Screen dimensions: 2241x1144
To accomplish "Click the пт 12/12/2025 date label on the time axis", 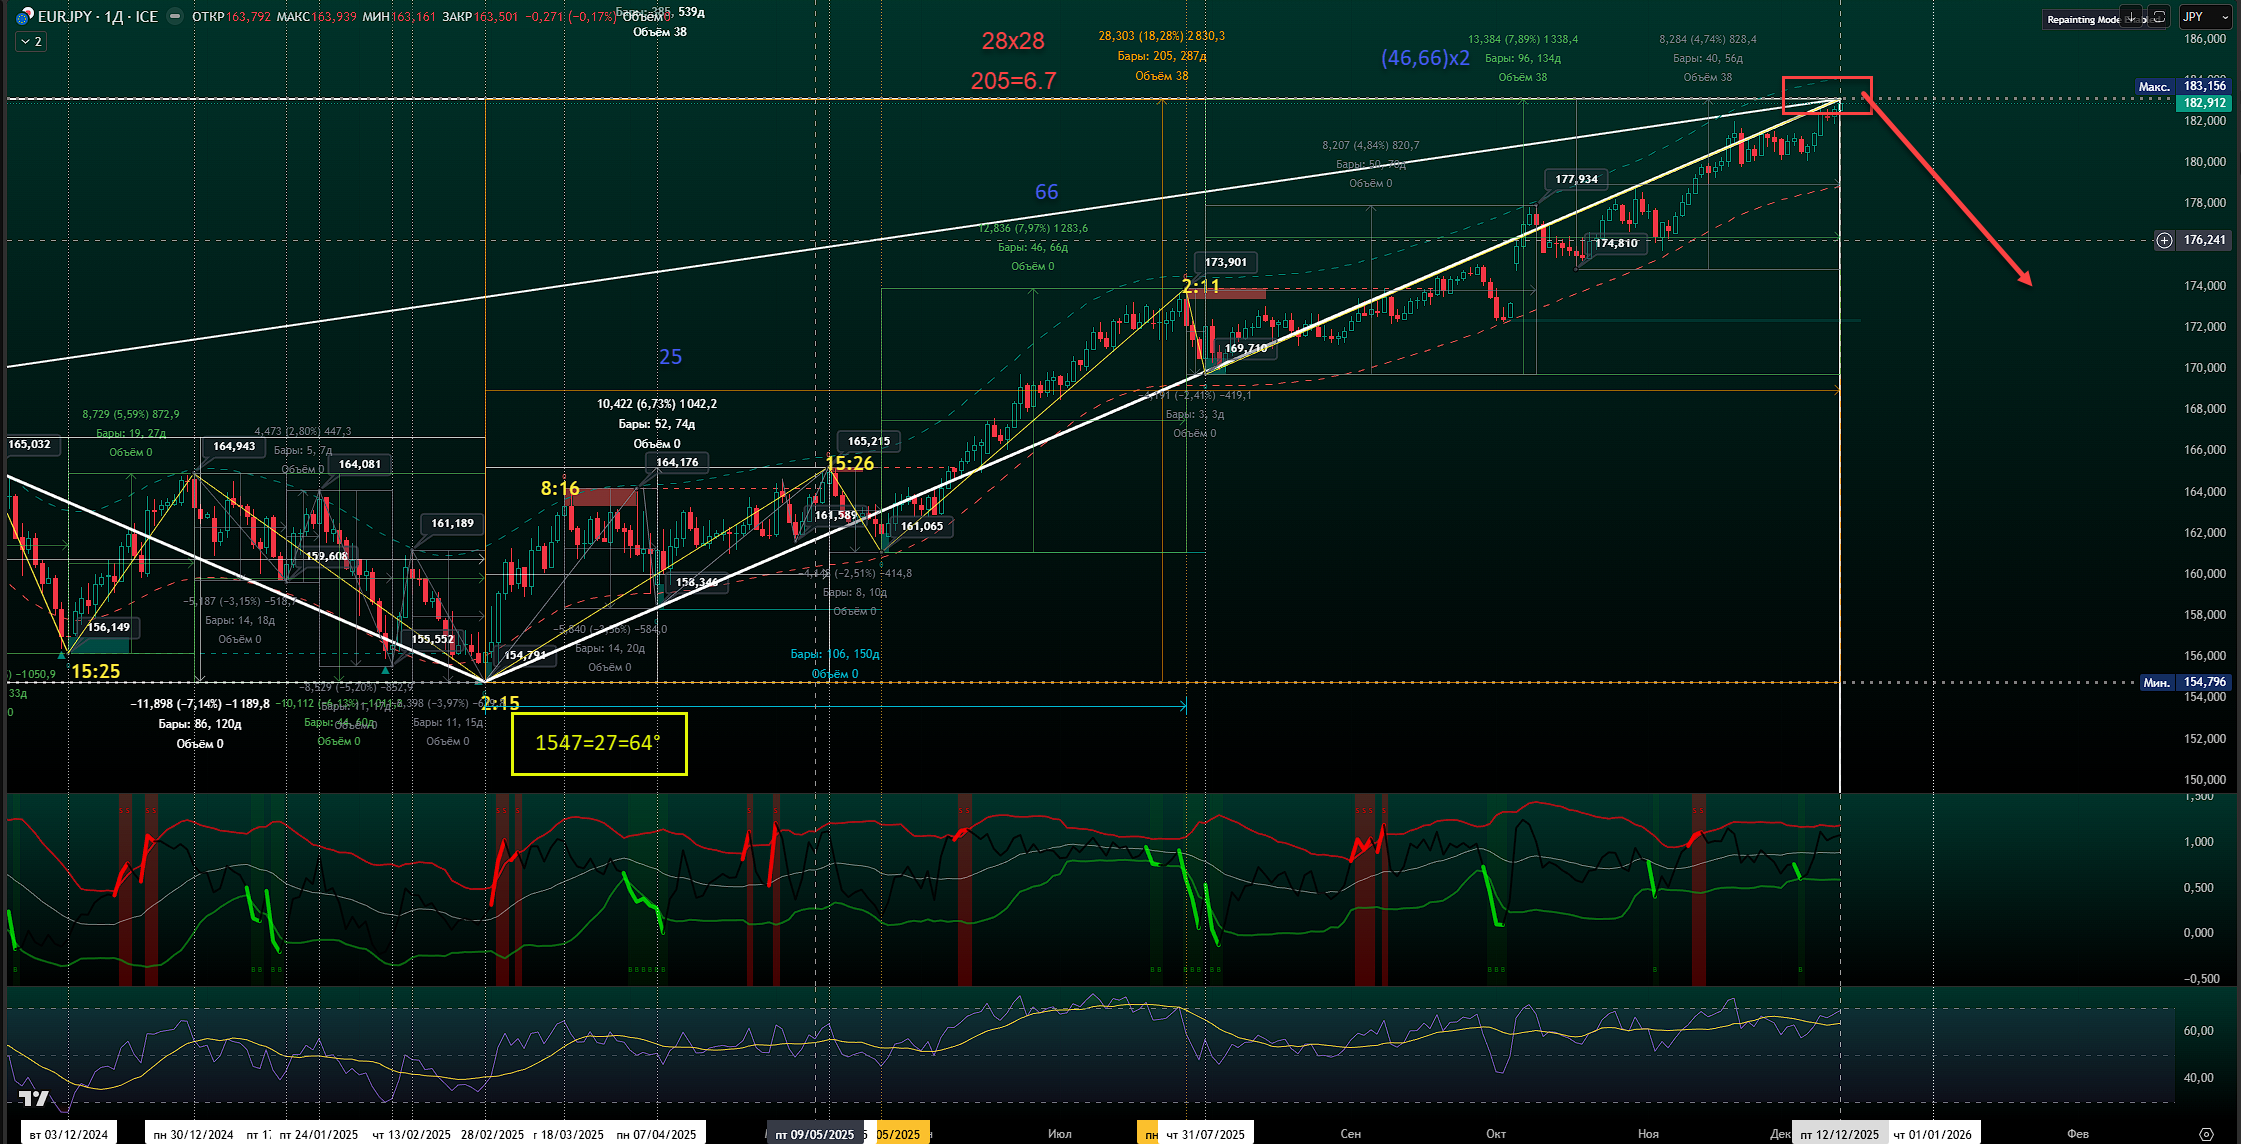I will 1840,1134.
